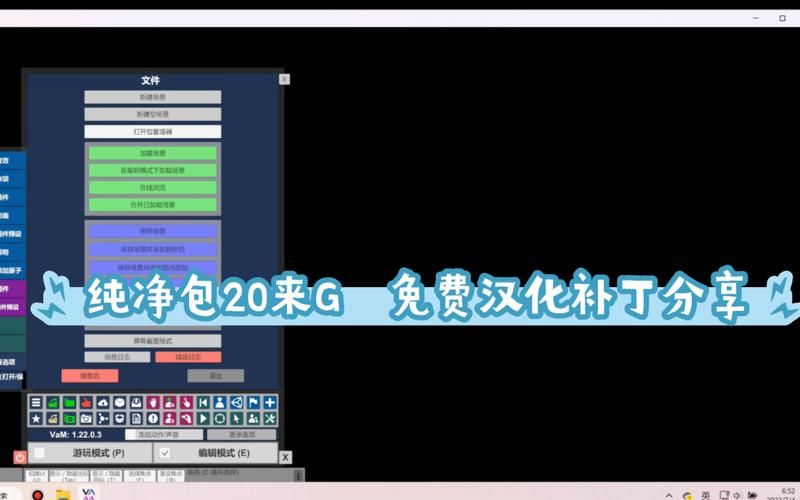Click the inbox download tray icon
Screen dimensions: 800x500
click(136, 403)
